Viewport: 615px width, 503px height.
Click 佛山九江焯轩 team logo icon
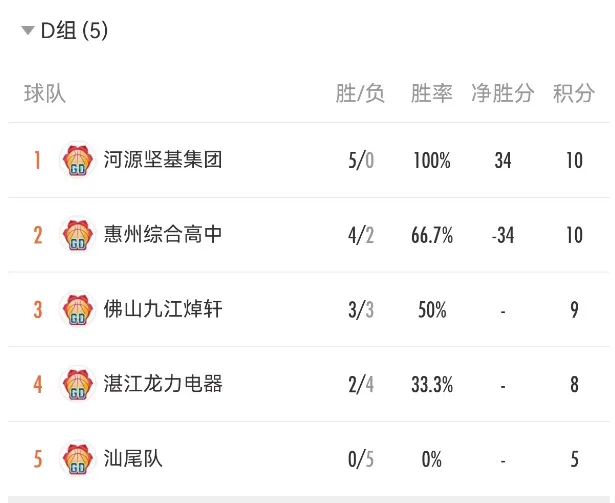pos(78,309)
